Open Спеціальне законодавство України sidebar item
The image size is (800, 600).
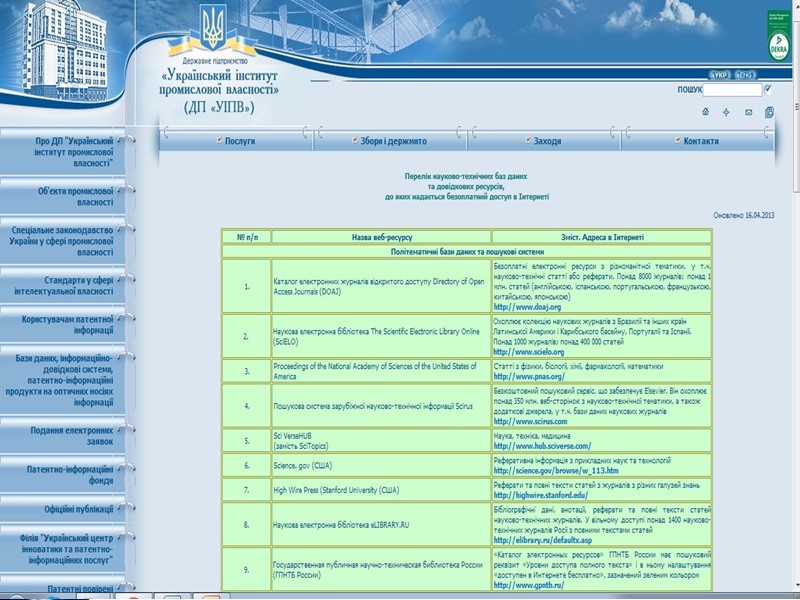click(62, 241)
